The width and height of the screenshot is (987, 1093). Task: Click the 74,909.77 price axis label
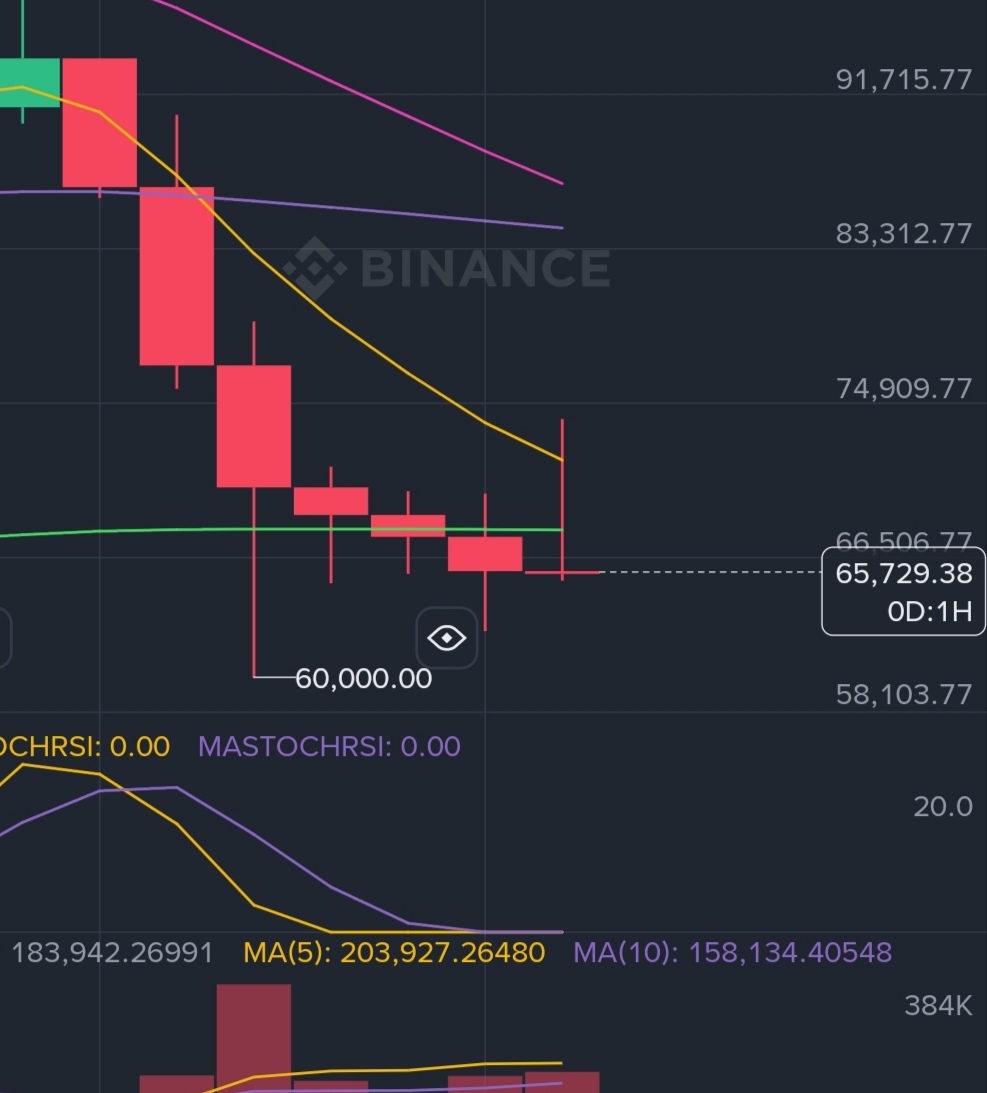[903, 388]
